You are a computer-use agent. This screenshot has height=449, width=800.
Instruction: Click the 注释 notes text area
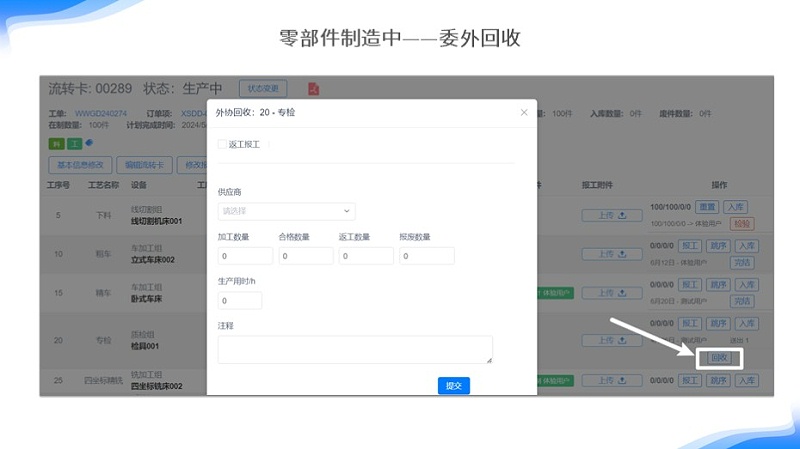pyautogui.click(x=355, y=349)
